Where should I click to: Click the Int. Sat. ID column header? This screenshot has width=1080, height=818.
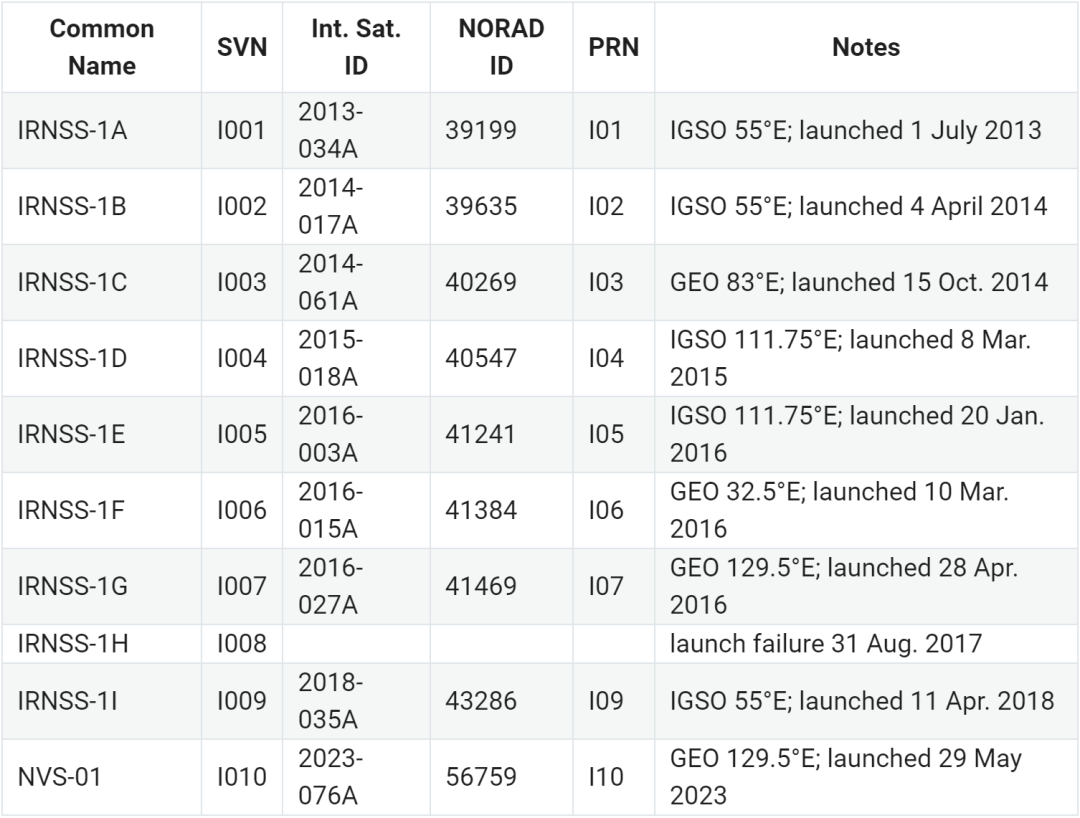[x=355, y=47]
